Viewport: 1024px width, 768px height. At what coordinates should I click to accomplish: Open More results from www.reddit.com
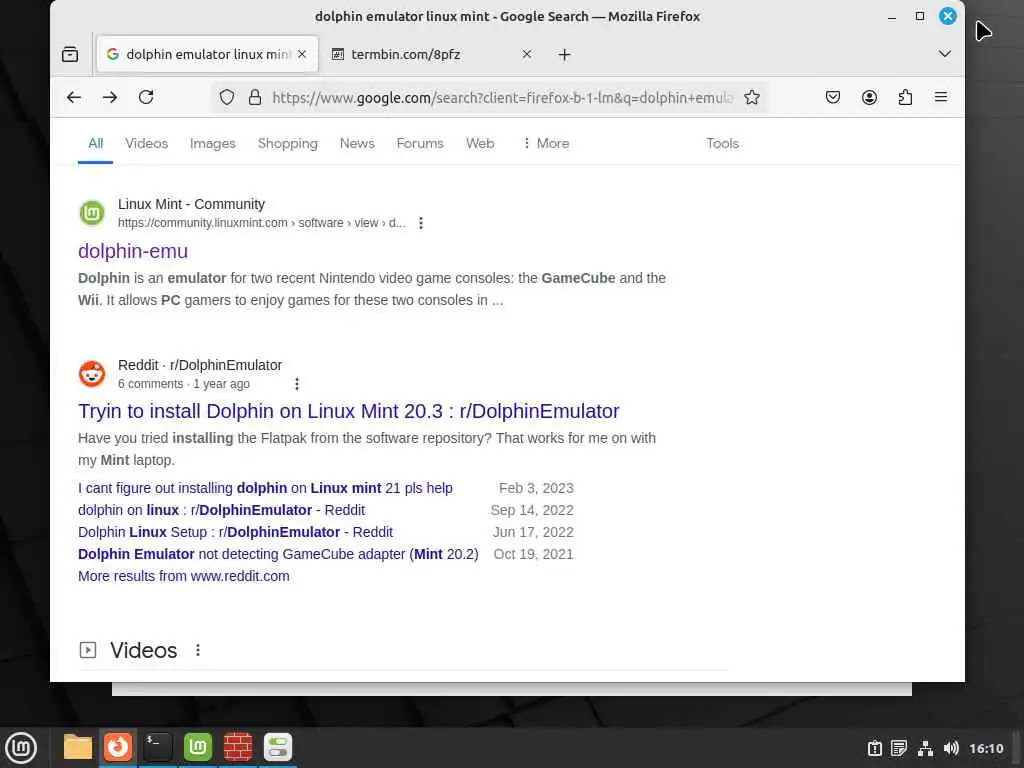point(184,576)
